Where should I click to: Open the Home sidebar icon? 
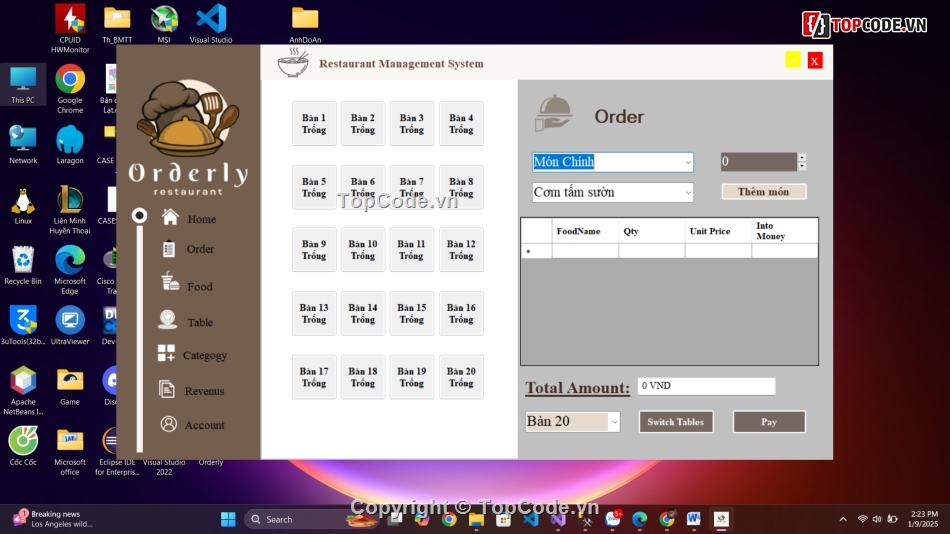pyautogui.click(x=170, y=217)
